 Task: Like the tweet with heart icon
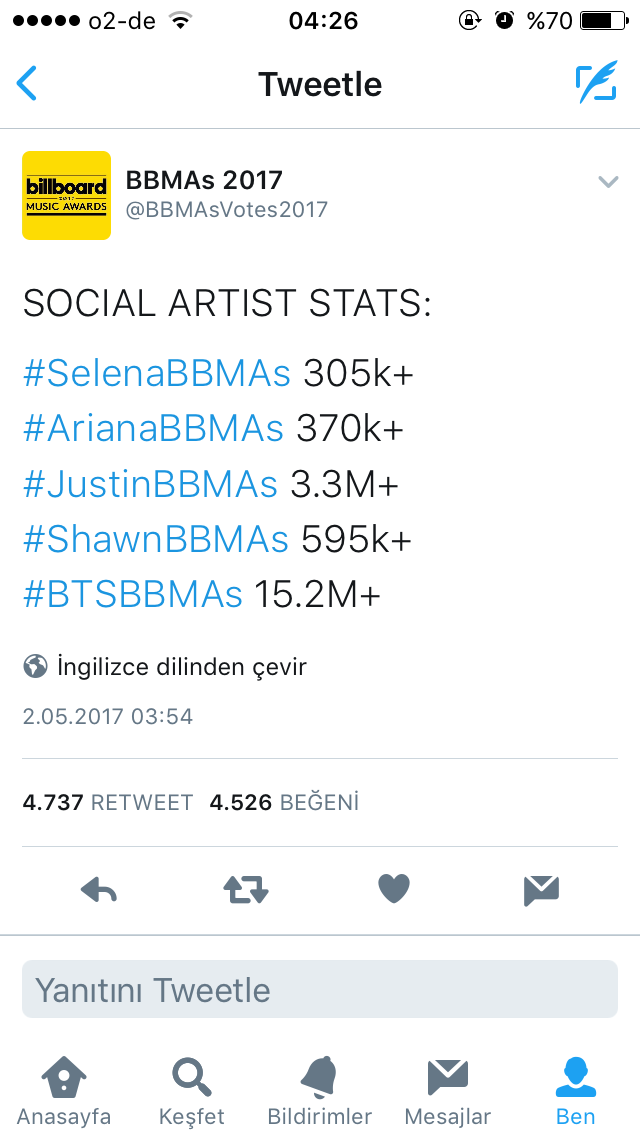pos(394,889)
